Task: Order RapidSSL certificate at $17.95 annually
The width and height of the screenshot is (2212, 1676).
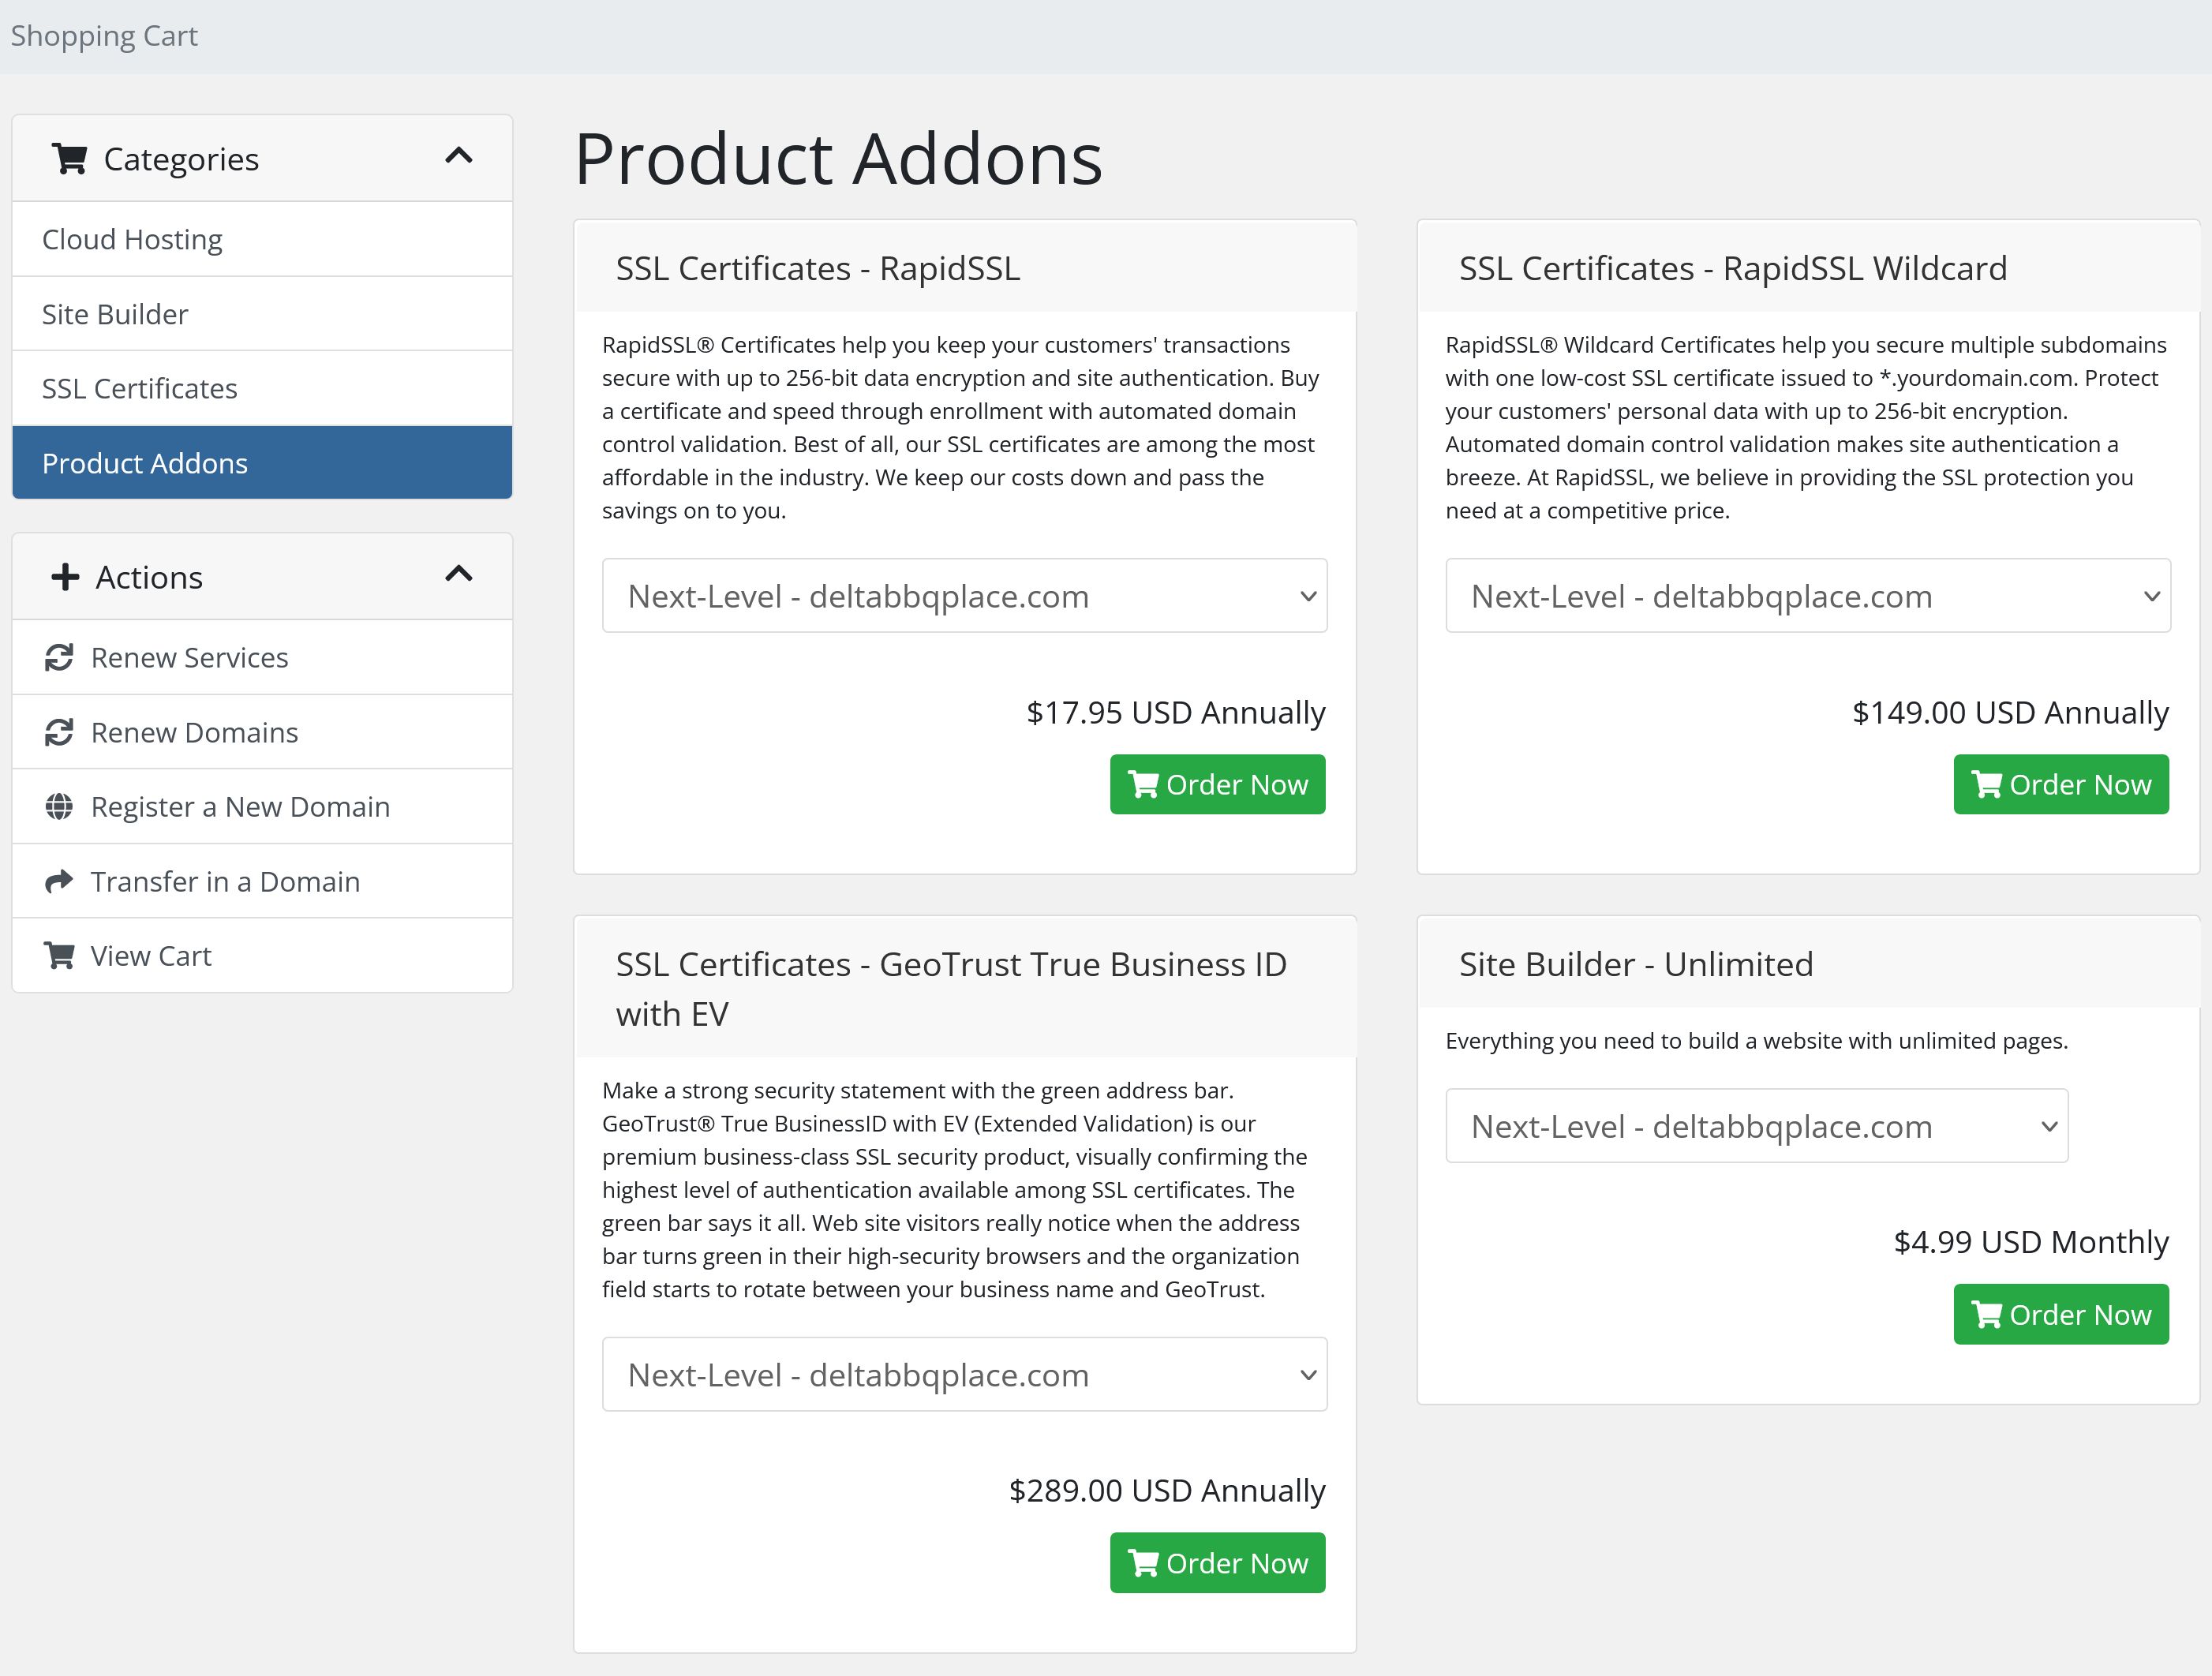Action: click(x=1217, y=785)
